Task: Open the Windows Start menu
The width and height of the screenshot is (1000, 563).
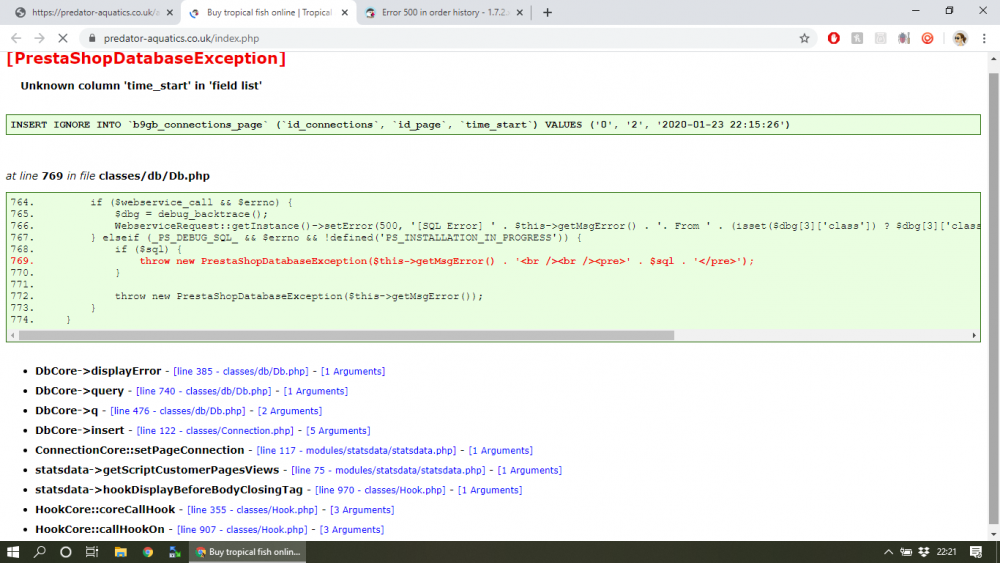Action: [x=13, y=552]
